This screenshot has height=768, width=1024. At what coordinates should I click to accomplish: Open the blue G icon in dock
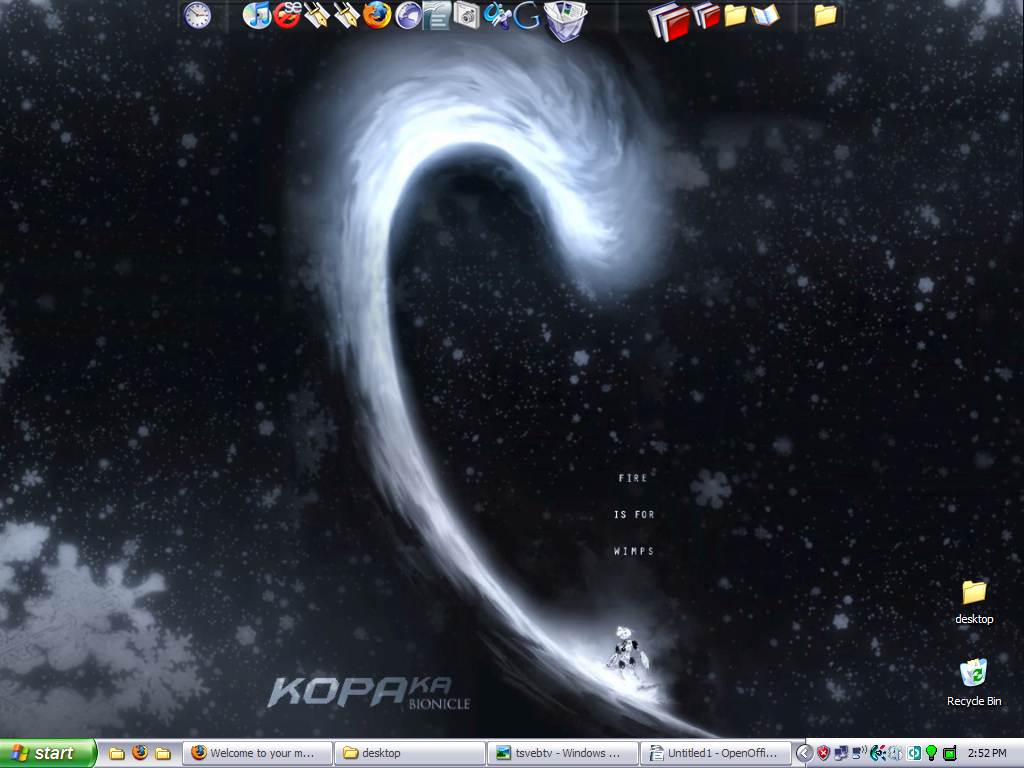(527, 16)
